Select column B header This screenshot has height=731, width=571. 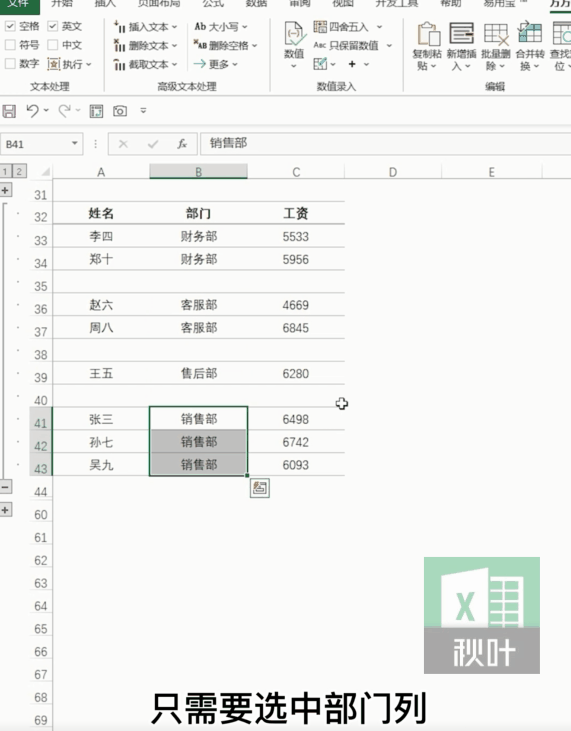coord(199,172)
